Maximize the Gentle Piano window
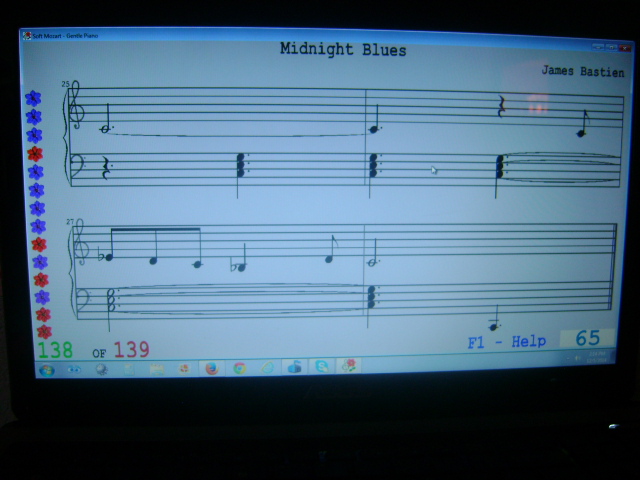640x480 pixels. click(611, 48)
